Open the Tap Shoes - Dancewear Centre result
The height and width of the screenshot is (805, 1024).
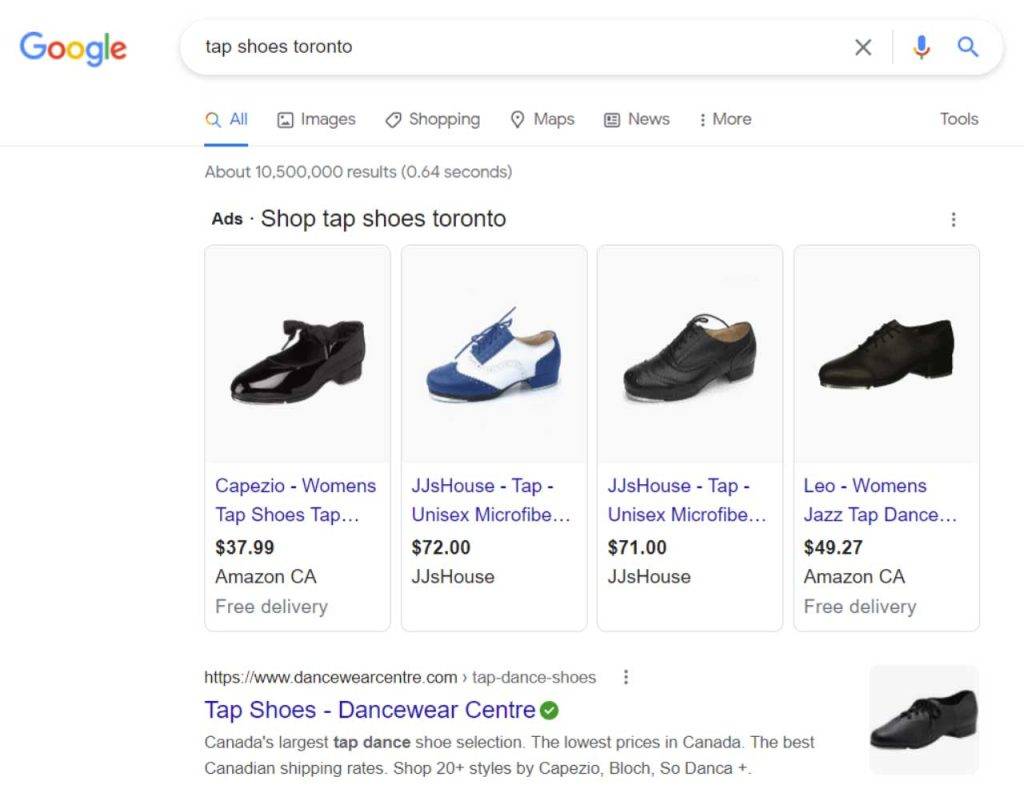(370, 710)
